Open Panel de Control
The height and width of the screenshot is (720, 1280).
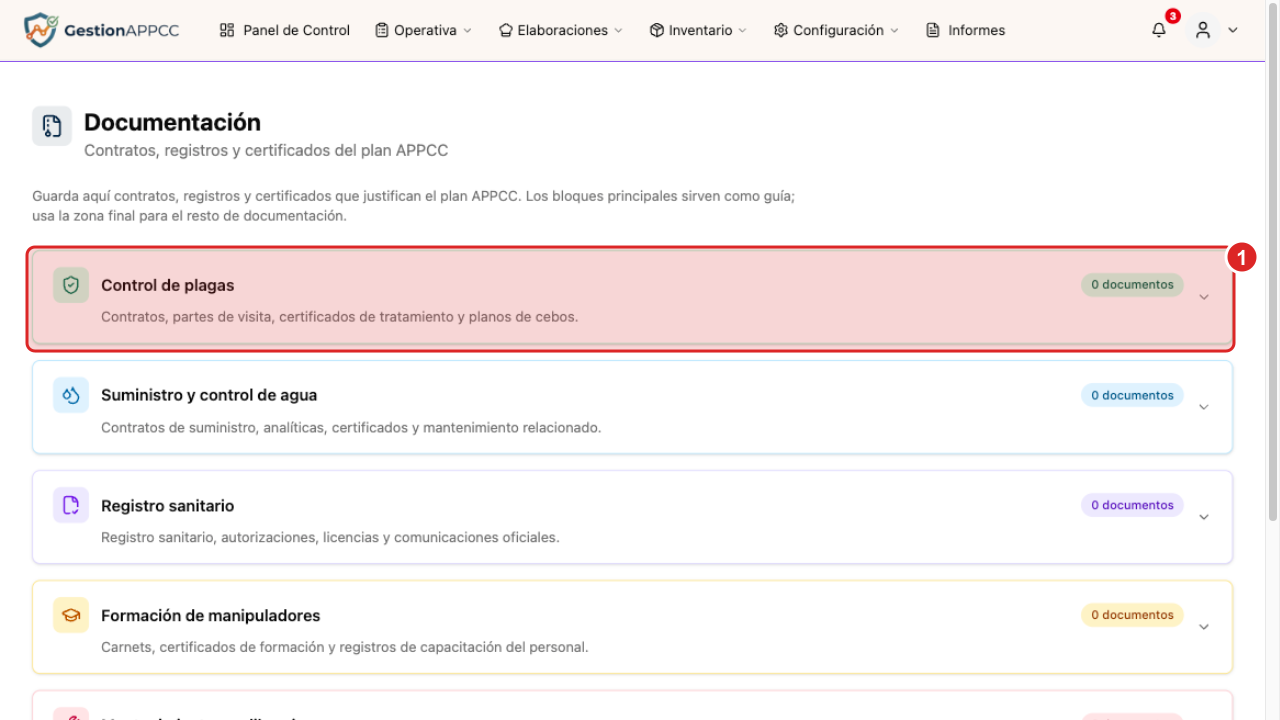click(x=285, y=30)
